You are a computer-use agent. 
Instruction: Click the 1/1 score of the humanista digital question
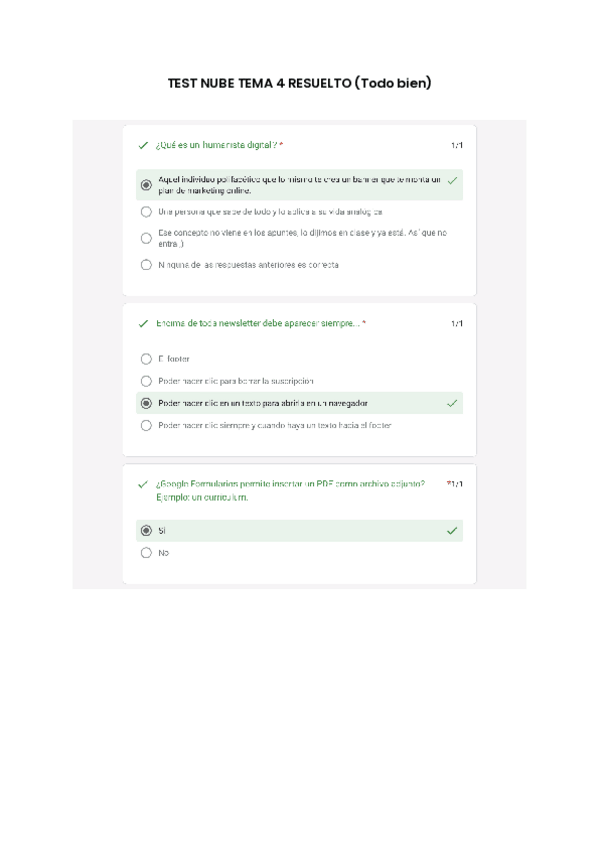456,146
